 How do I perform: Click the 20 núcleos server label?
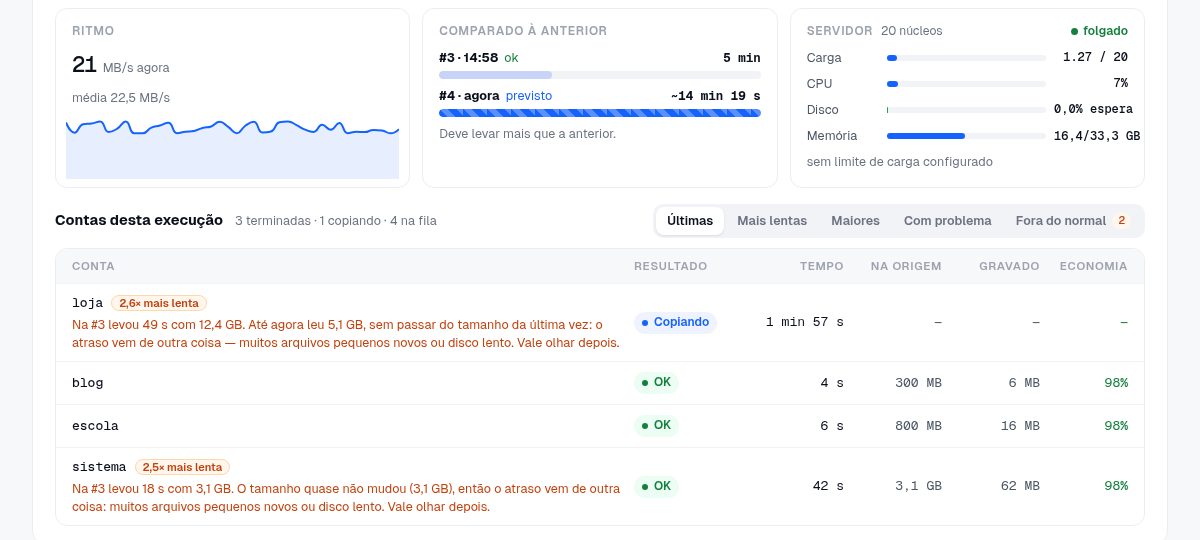[x=912, y=31]
